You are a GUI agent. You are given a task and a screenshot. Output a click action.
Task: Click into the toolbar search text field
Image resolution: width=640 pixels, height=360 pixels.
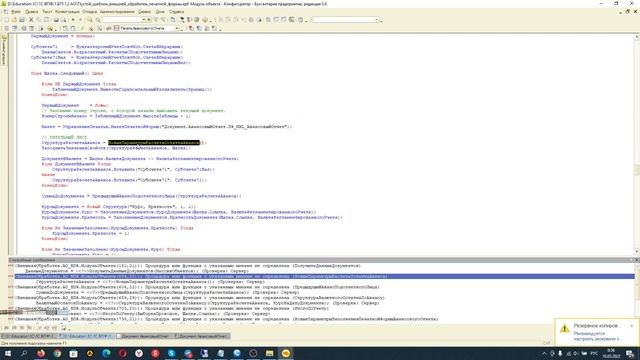[121, 20]
